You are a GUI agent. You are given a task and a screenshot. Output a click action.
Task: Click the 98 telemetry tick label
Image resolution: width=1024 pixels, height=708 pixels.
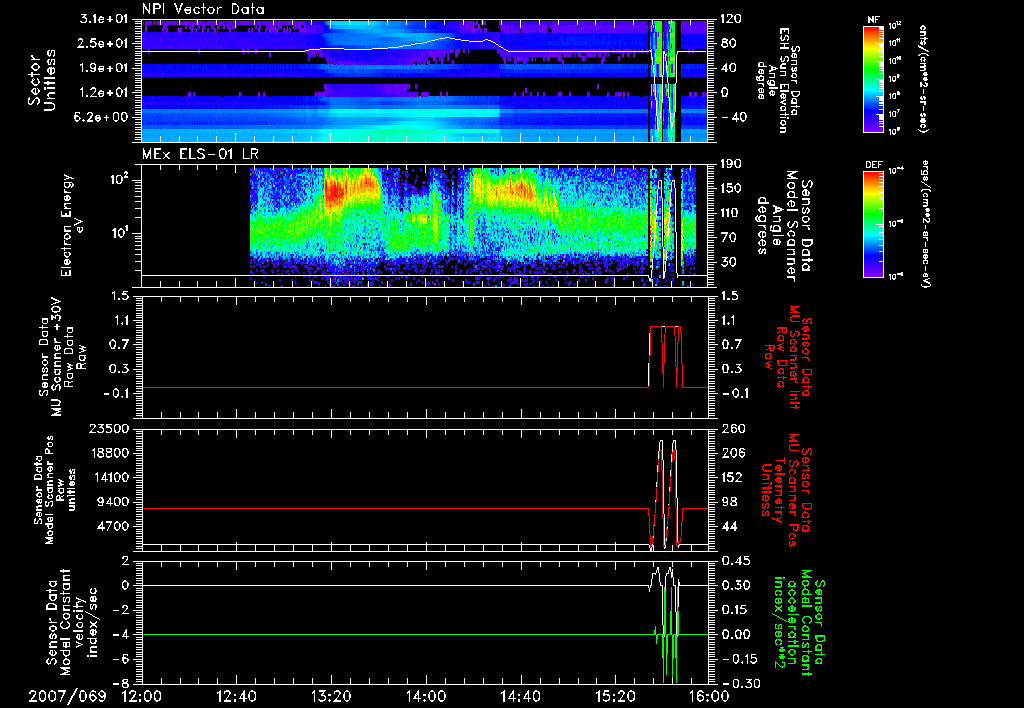coord(728,502)
